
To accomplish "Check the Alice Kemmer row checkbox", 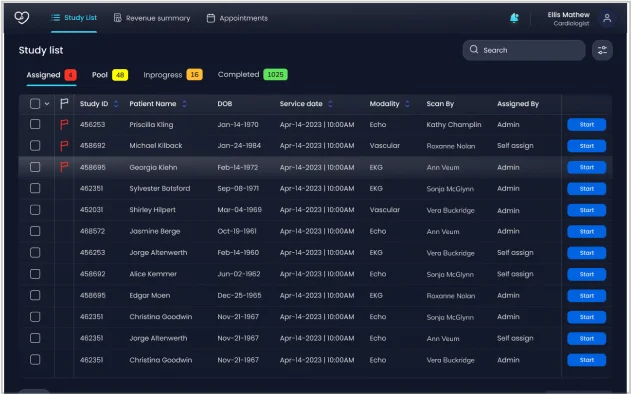I will coord(35,274).
